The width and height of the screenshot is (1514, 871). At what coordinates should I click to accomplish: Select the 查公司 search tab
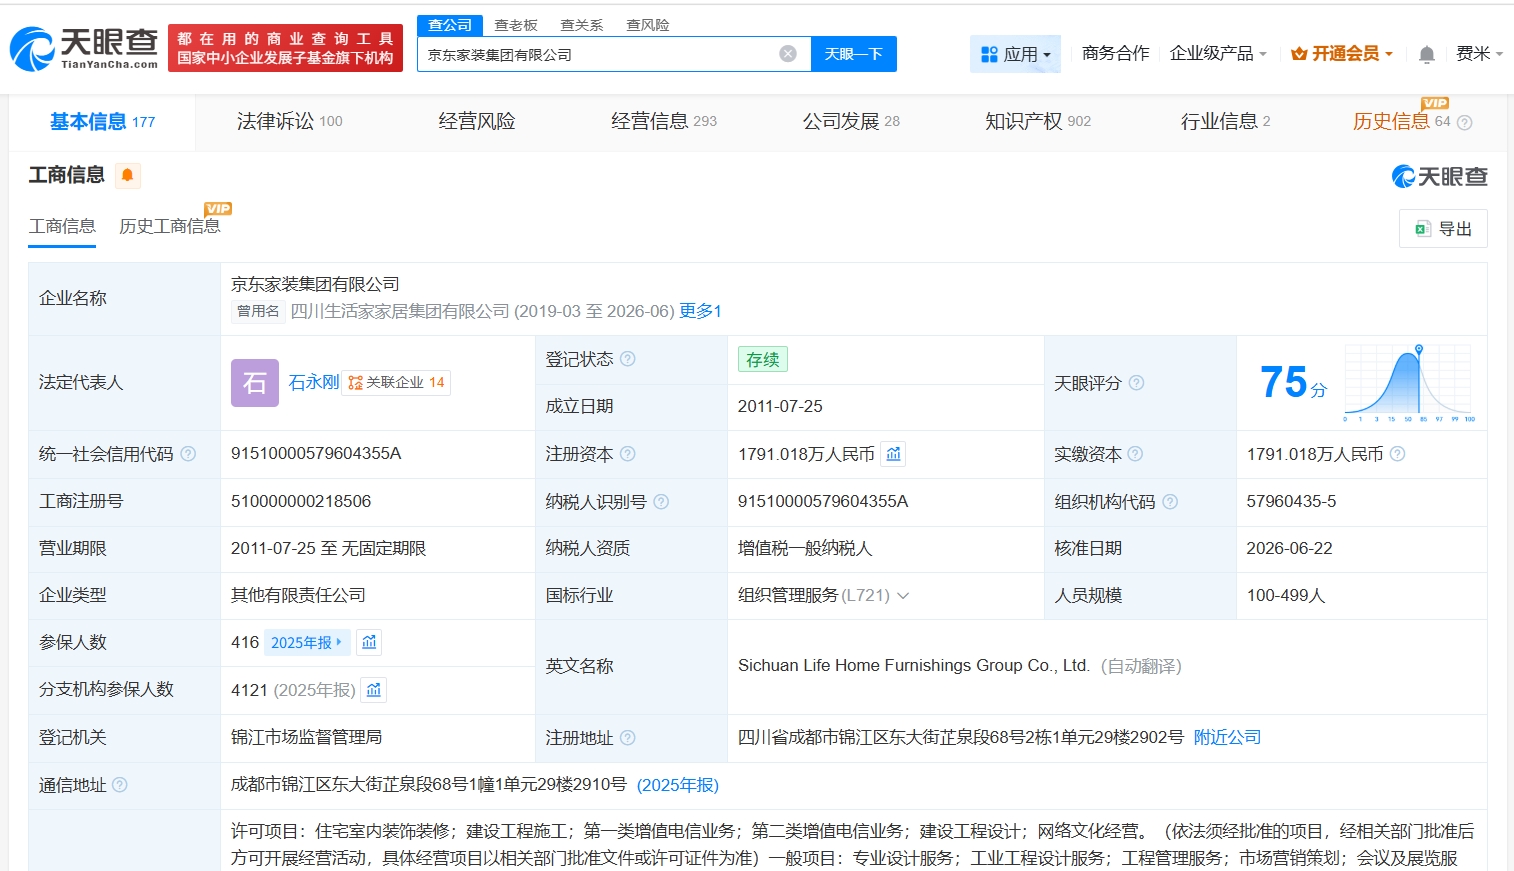point(450,25)
